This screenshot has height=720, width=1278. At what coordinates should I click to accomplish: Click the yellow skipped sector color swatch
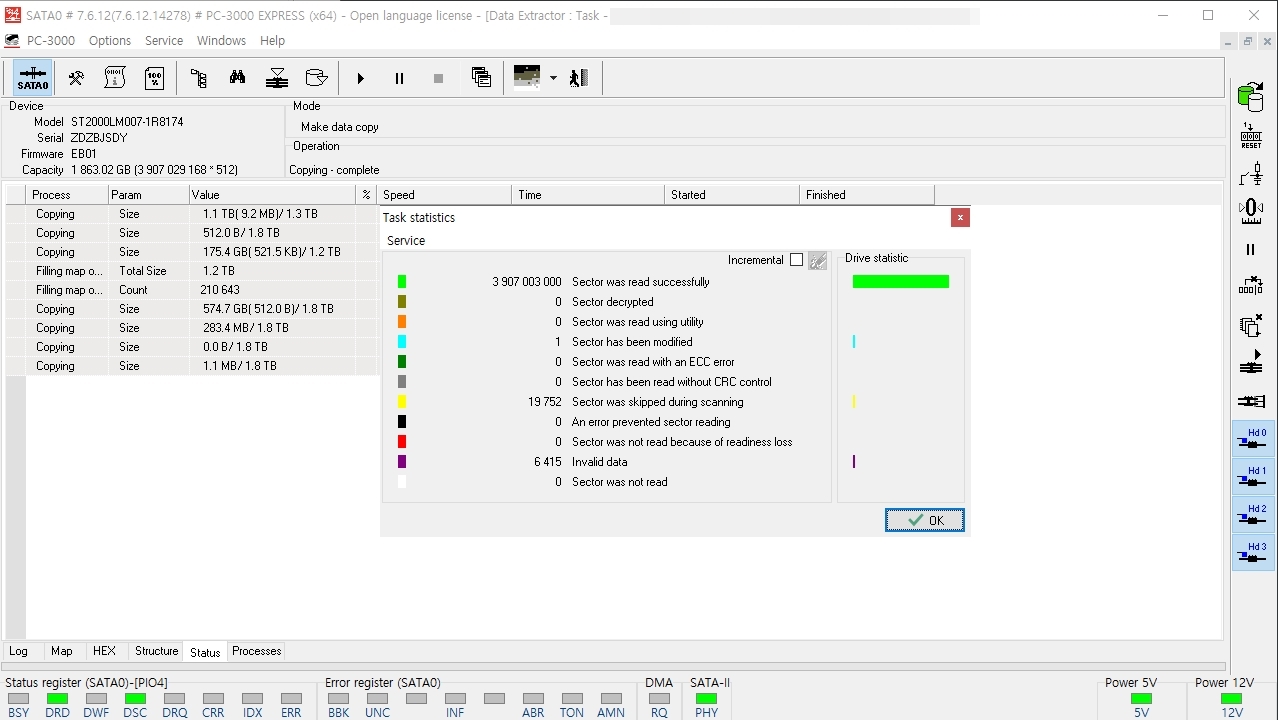[x=402, y=402]
